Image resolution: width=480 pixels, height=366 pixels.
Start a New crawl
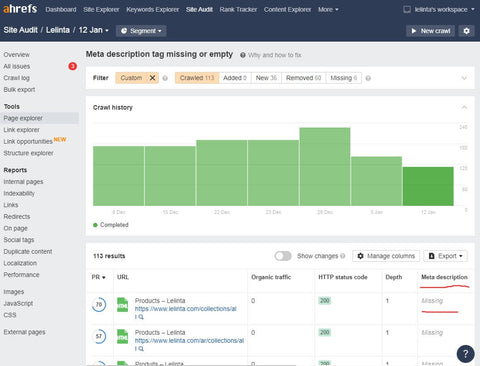[x=430, y=31]
